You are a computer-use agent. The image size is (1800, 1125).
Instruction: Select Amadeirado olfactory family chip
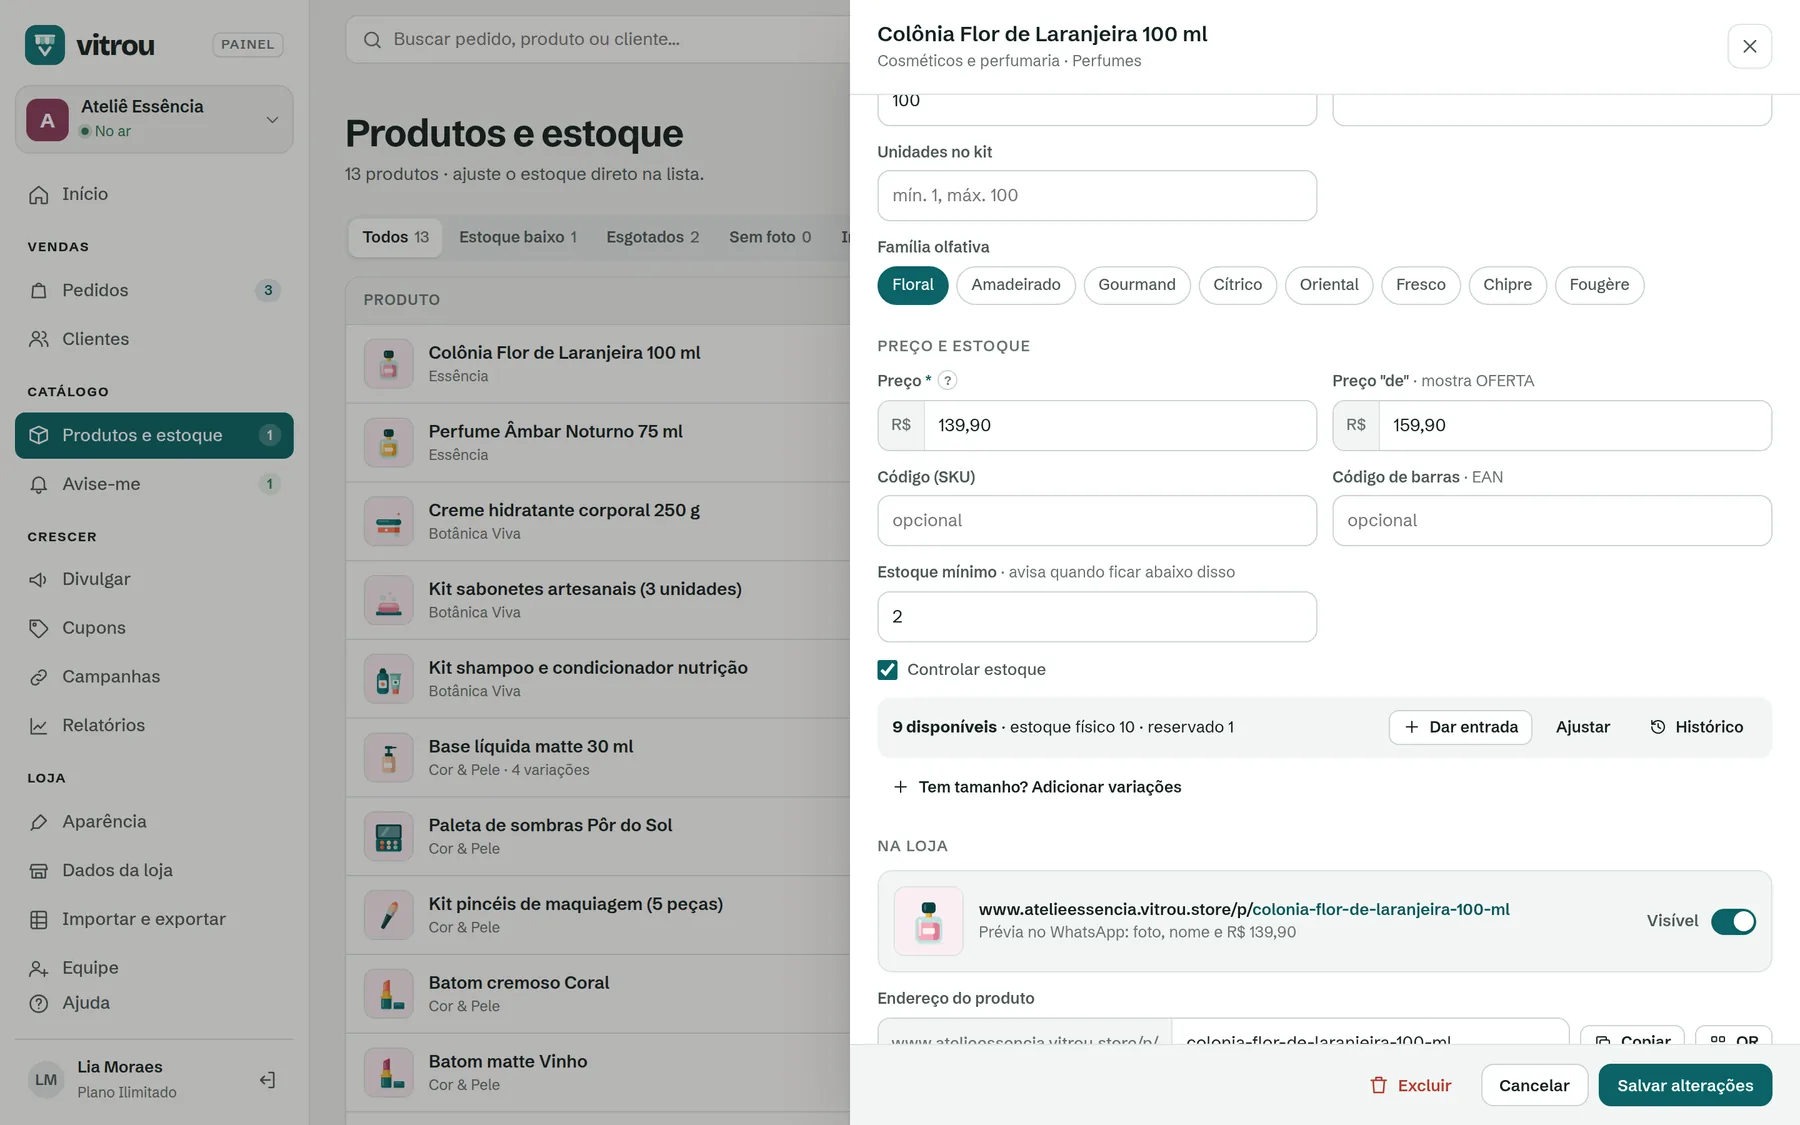coord(1016,285)
